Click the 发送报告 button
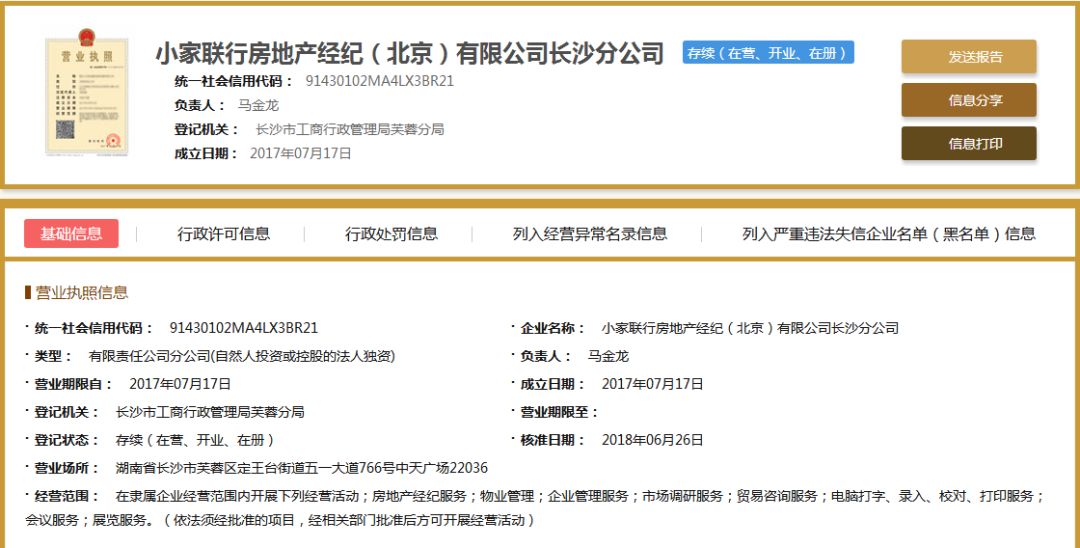The image size is (1080, 548). click(x=968, y=56)
